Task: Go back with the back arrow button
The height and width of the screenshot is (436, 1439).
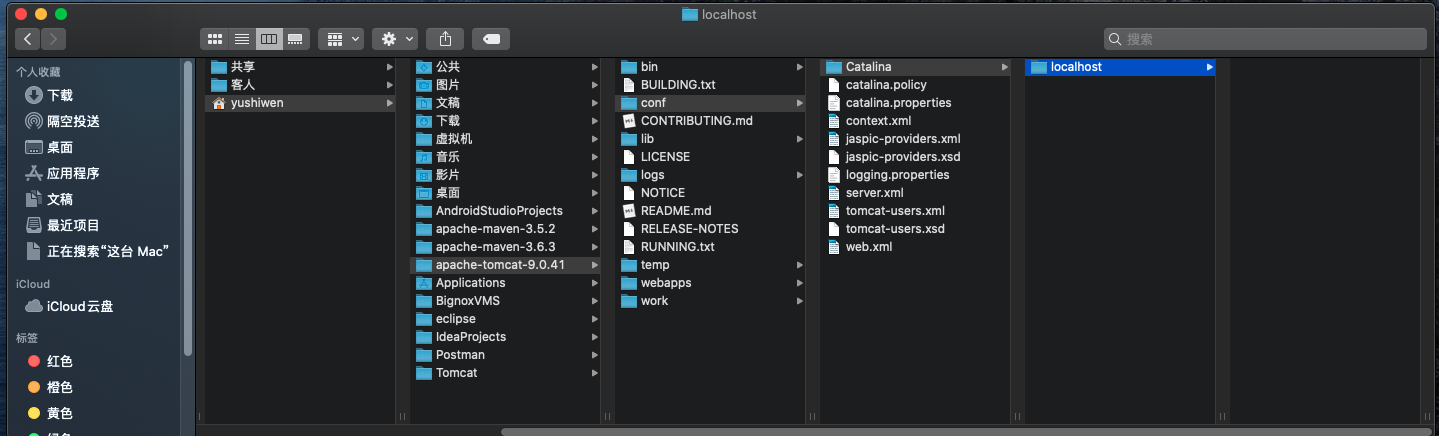Action: tap(27, 39)
